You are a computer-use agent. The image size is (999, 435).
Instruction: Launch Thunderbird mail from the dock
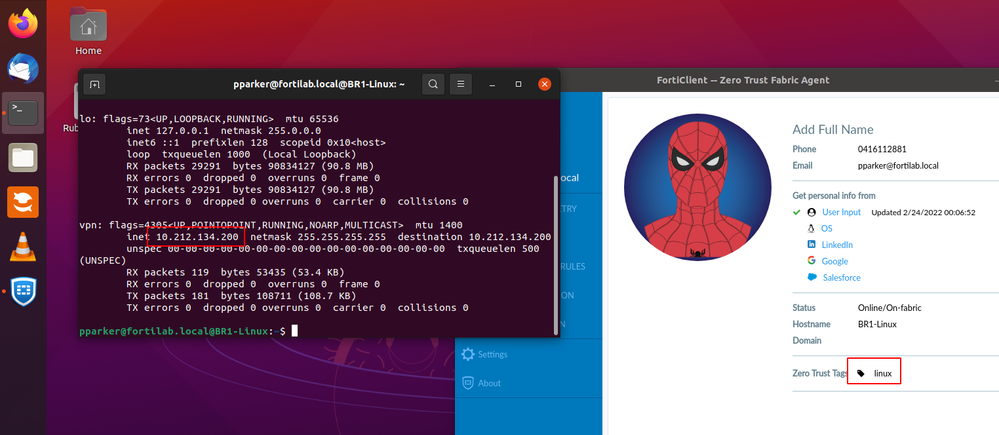24,69
